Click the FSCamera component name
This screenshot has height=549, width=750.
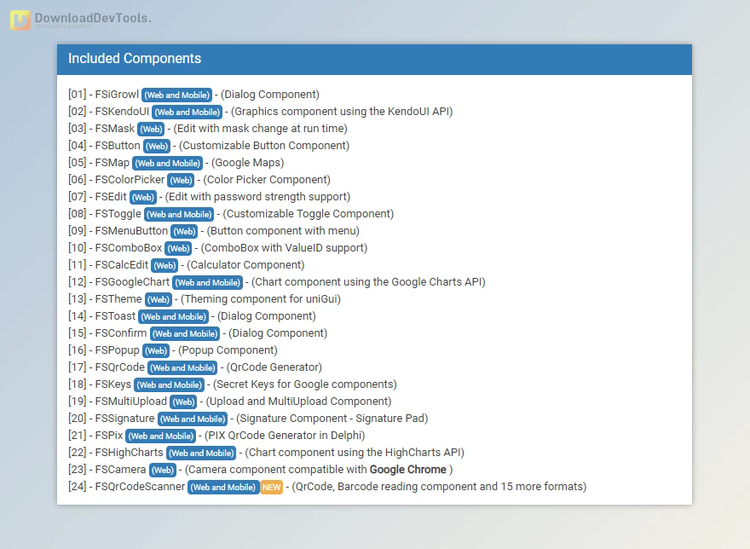click(x=121, y=470)
